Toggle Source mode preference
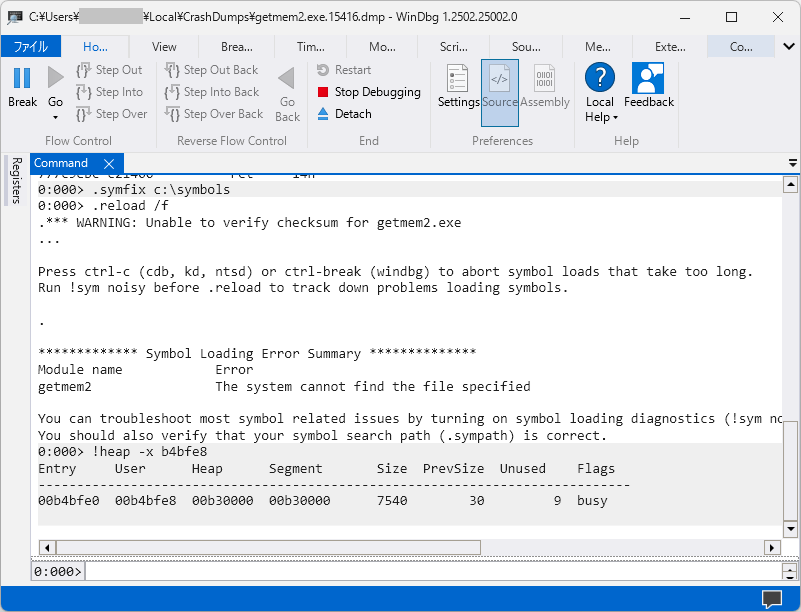Image resolution: width=801 pixels, height=612 pixels. [500, 92]
